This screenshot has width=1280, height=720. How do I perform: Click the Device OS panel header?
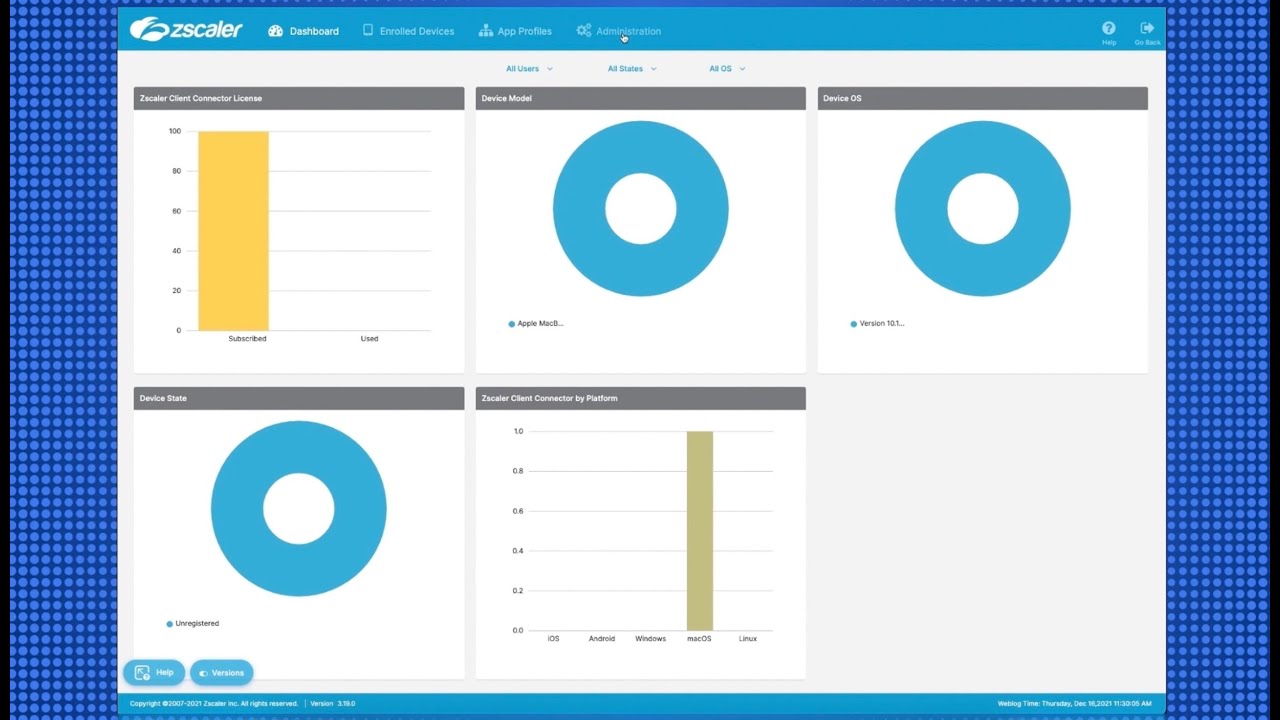[982, 98]
